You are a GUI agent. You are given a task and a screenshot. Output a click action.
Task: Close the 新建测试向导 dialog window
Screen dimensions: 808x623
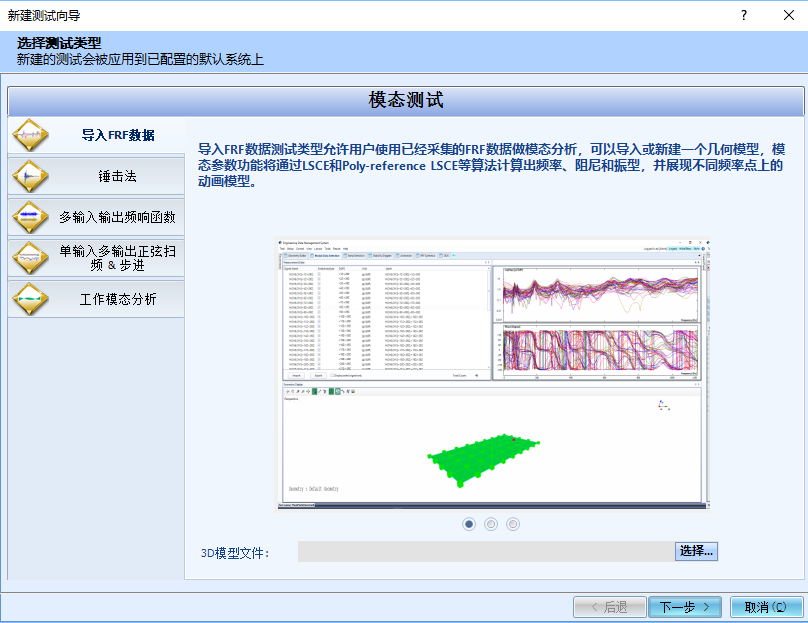(789, 15)
